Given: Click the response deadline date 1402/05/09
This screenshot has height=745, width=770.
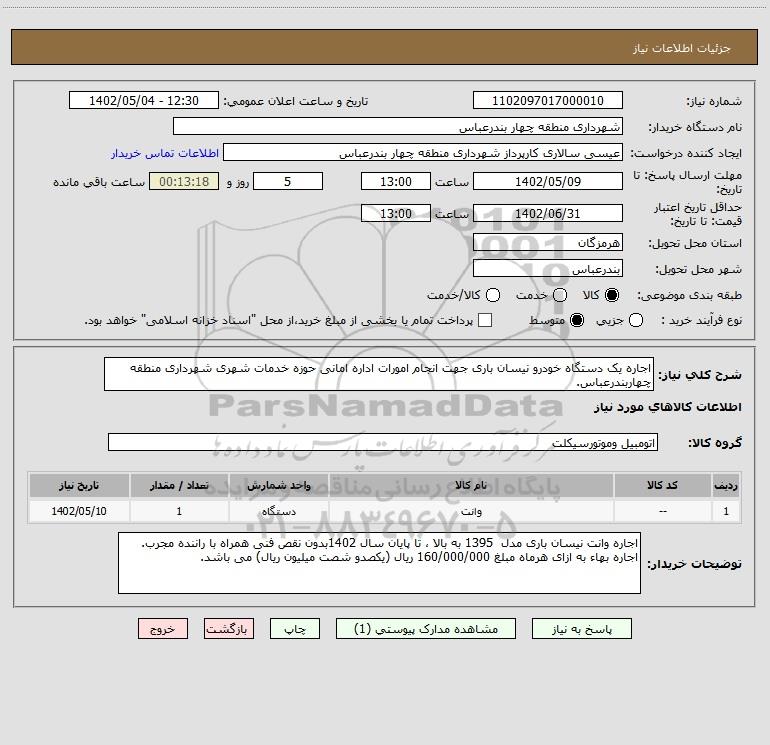Looking at the screenshot, I should point(548,181).
